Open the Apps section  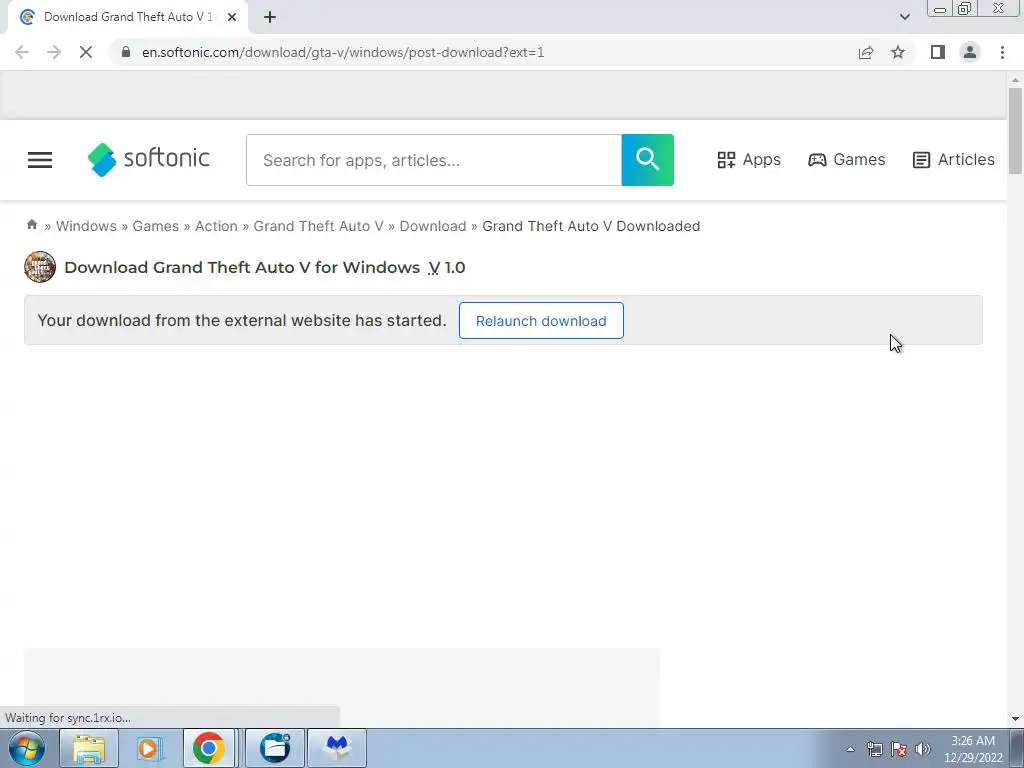(x=748, y=160)
